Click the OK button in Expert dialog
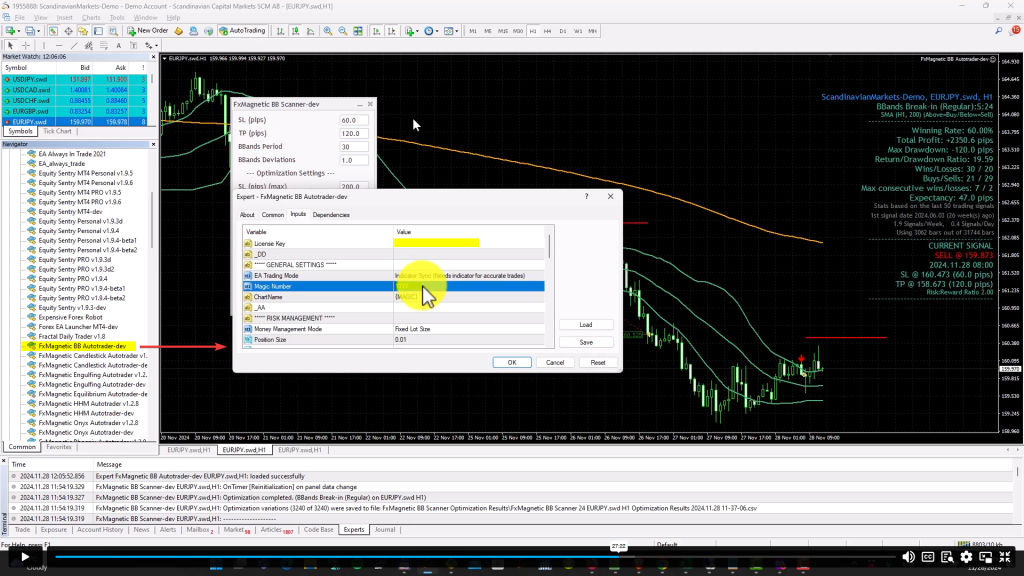Viewport: 1024px width, 576px height. [x=512, y=362]
